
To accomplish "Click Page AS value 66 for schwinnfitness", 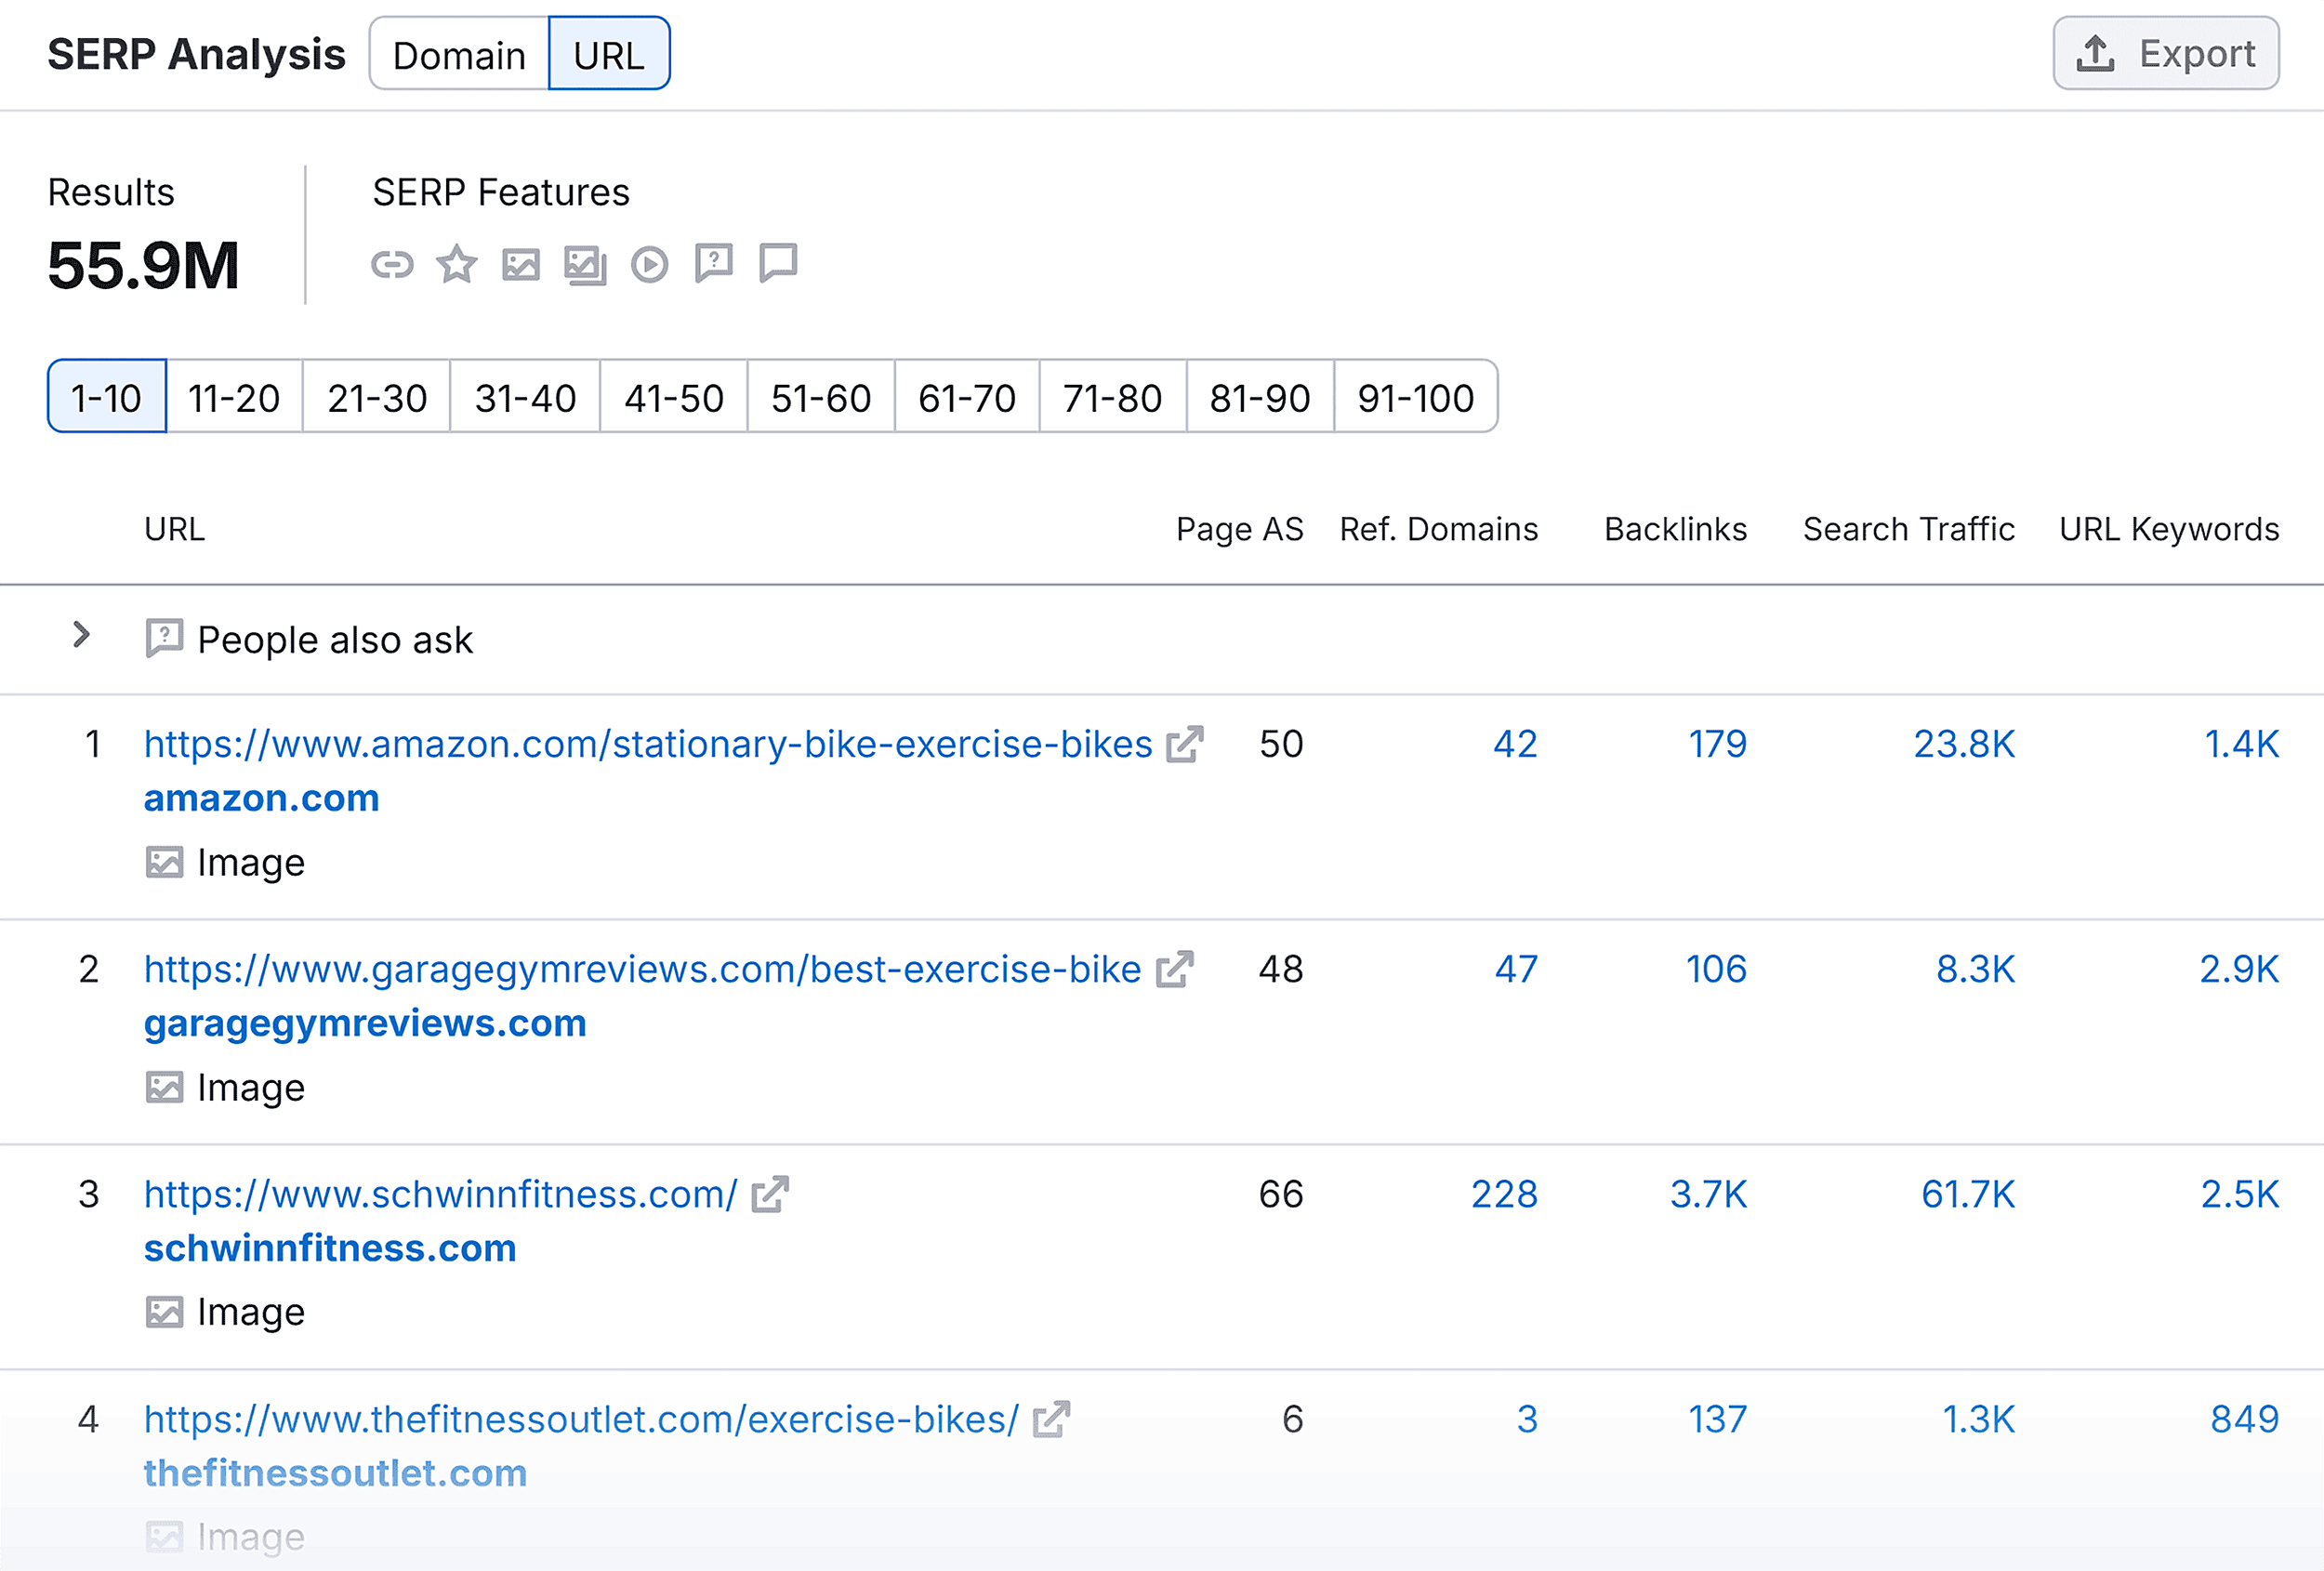I will tap(1280, 1194).
